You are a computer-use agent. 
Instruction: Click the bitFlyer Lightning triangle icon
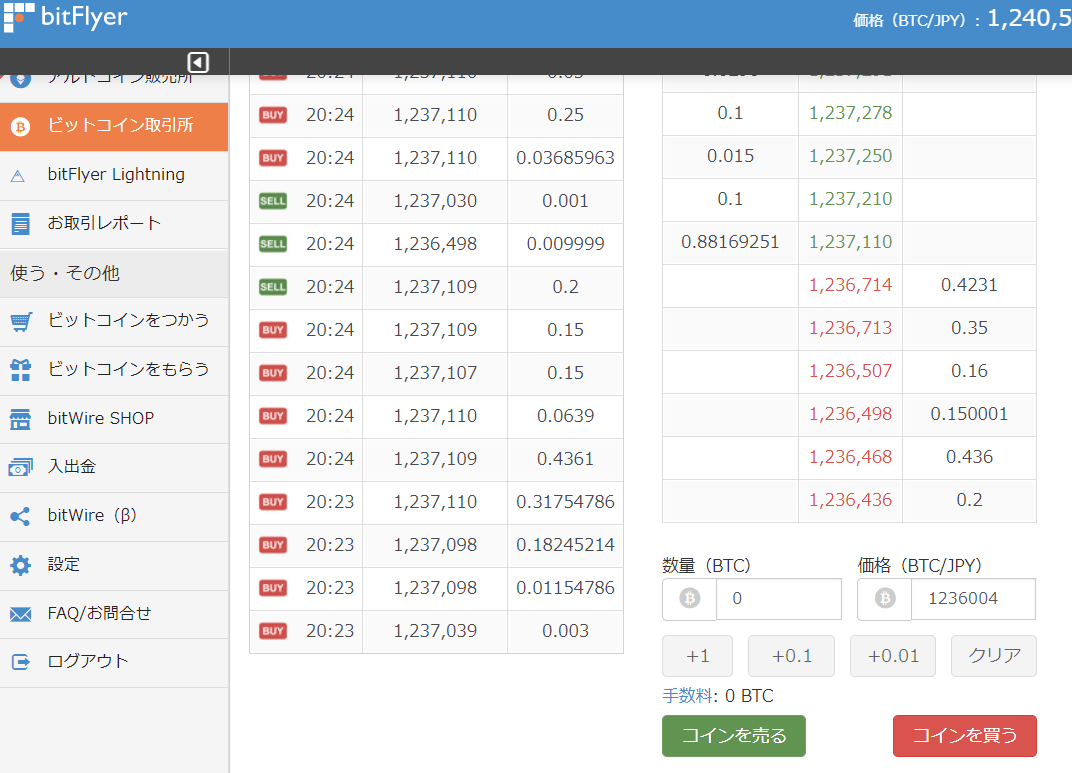(18, 176)
